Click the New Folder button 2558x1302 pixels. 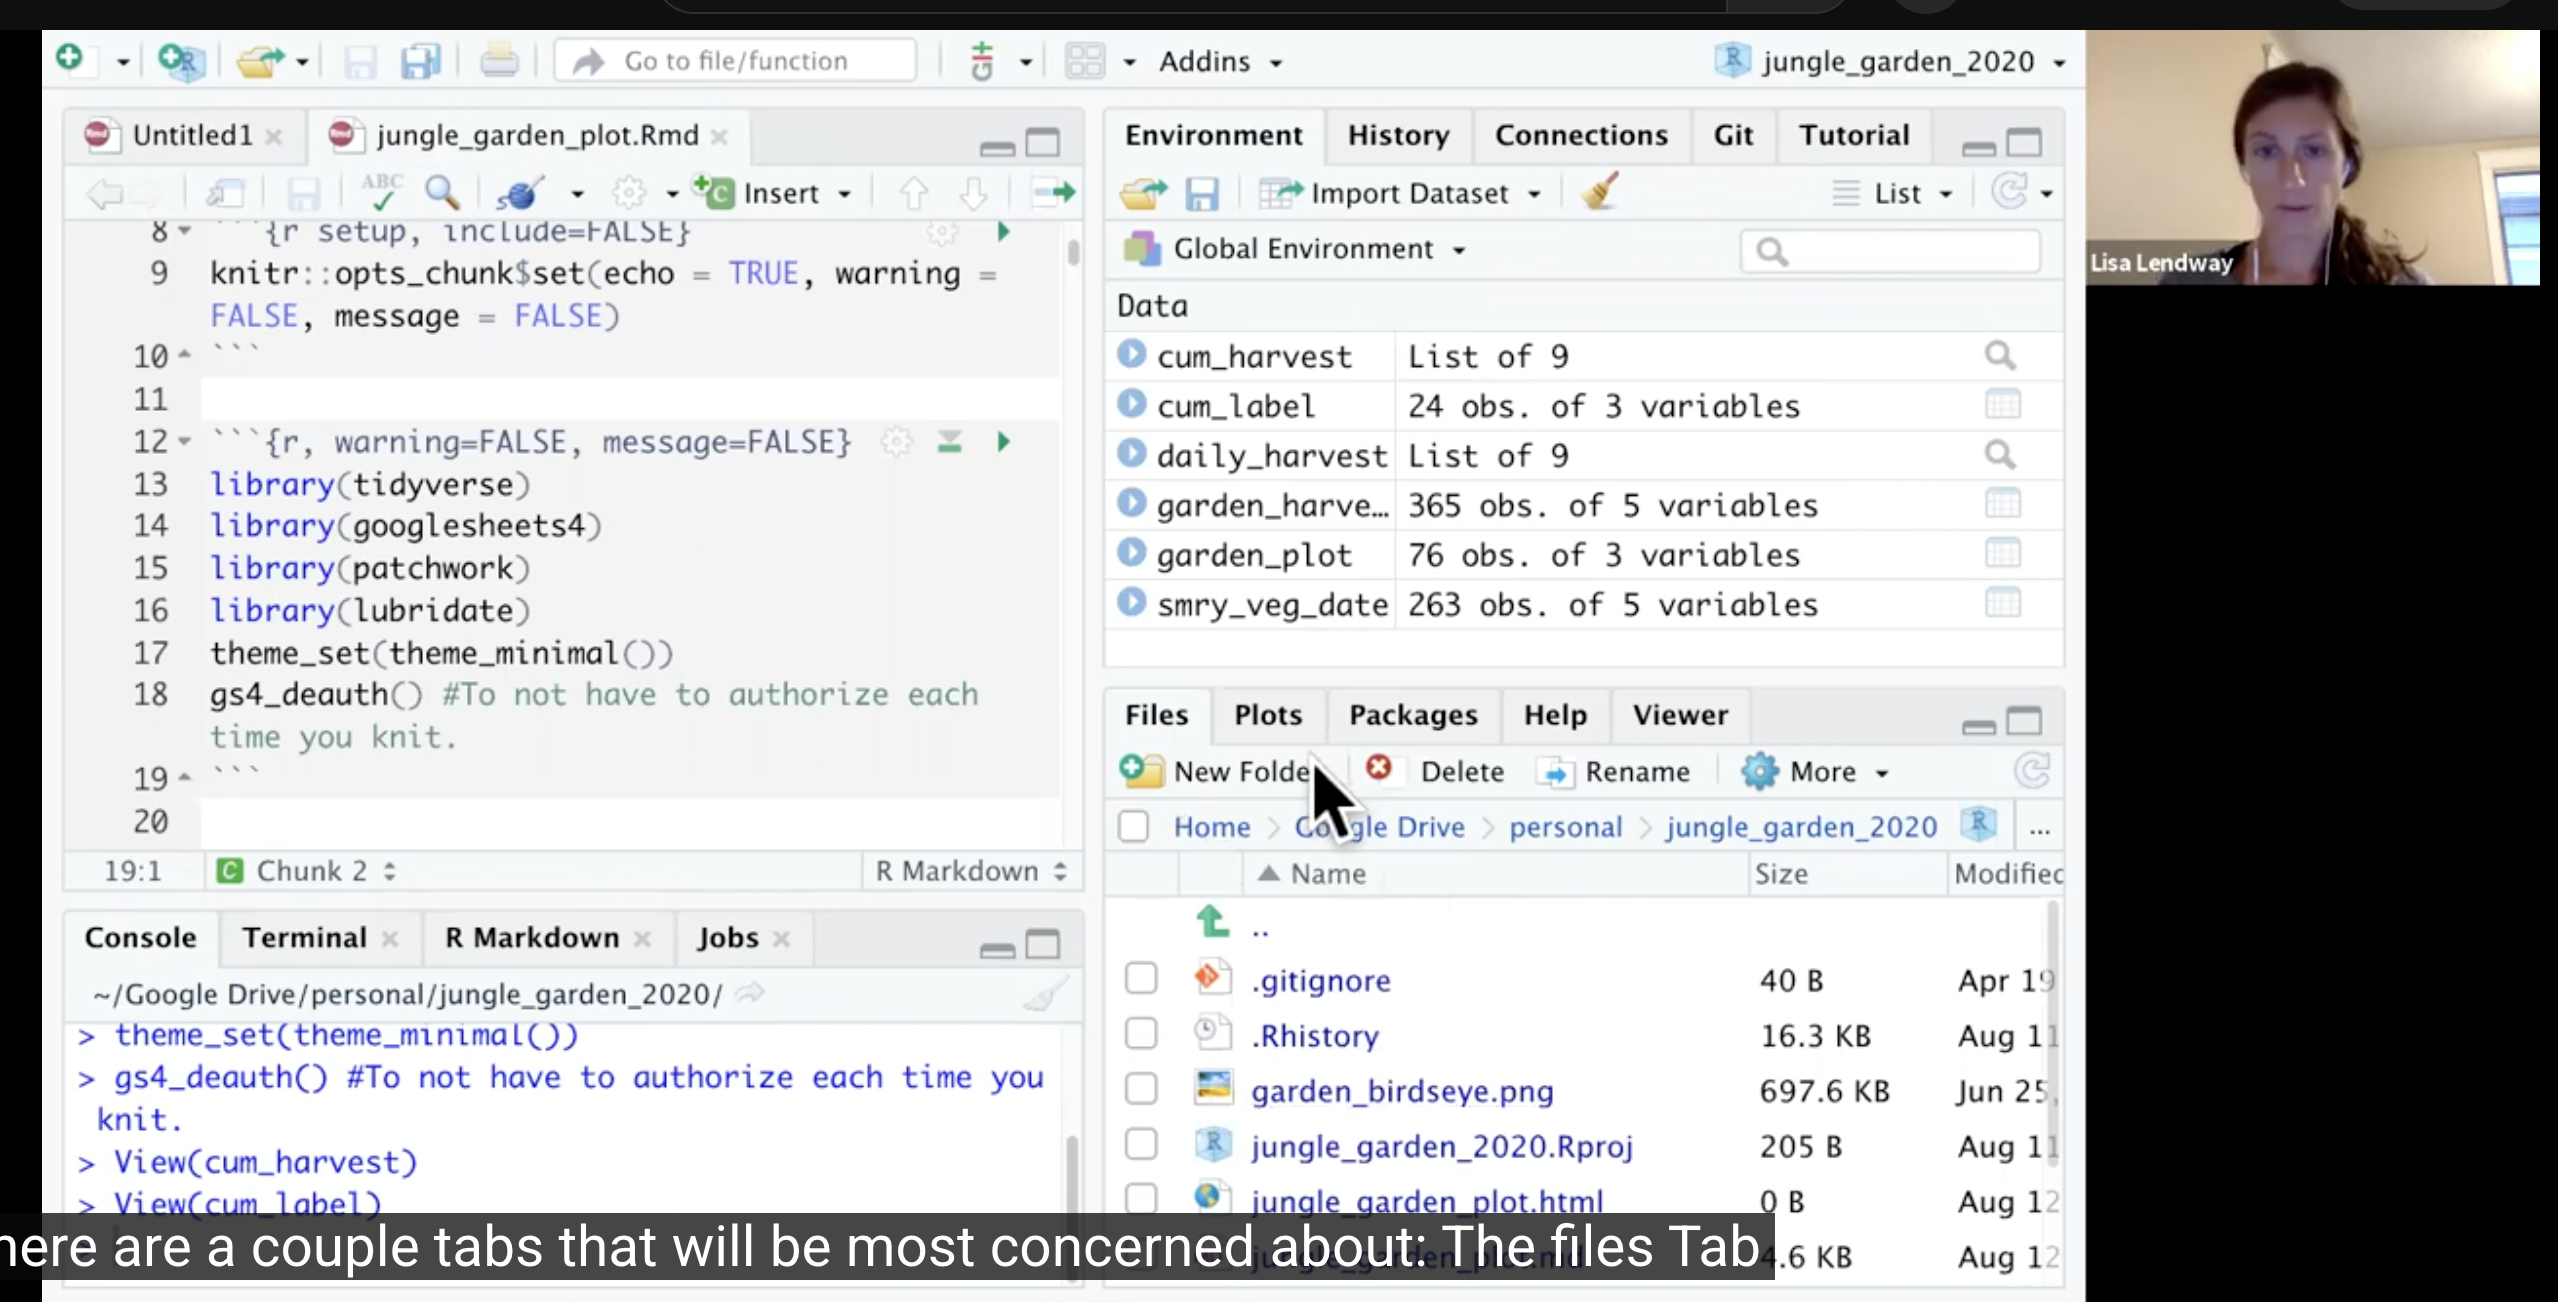point(1218,771)
